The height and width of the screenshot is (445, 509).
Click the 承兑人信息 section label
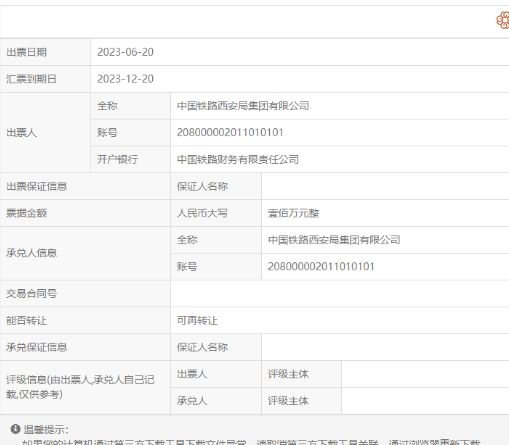pos(31,253)
